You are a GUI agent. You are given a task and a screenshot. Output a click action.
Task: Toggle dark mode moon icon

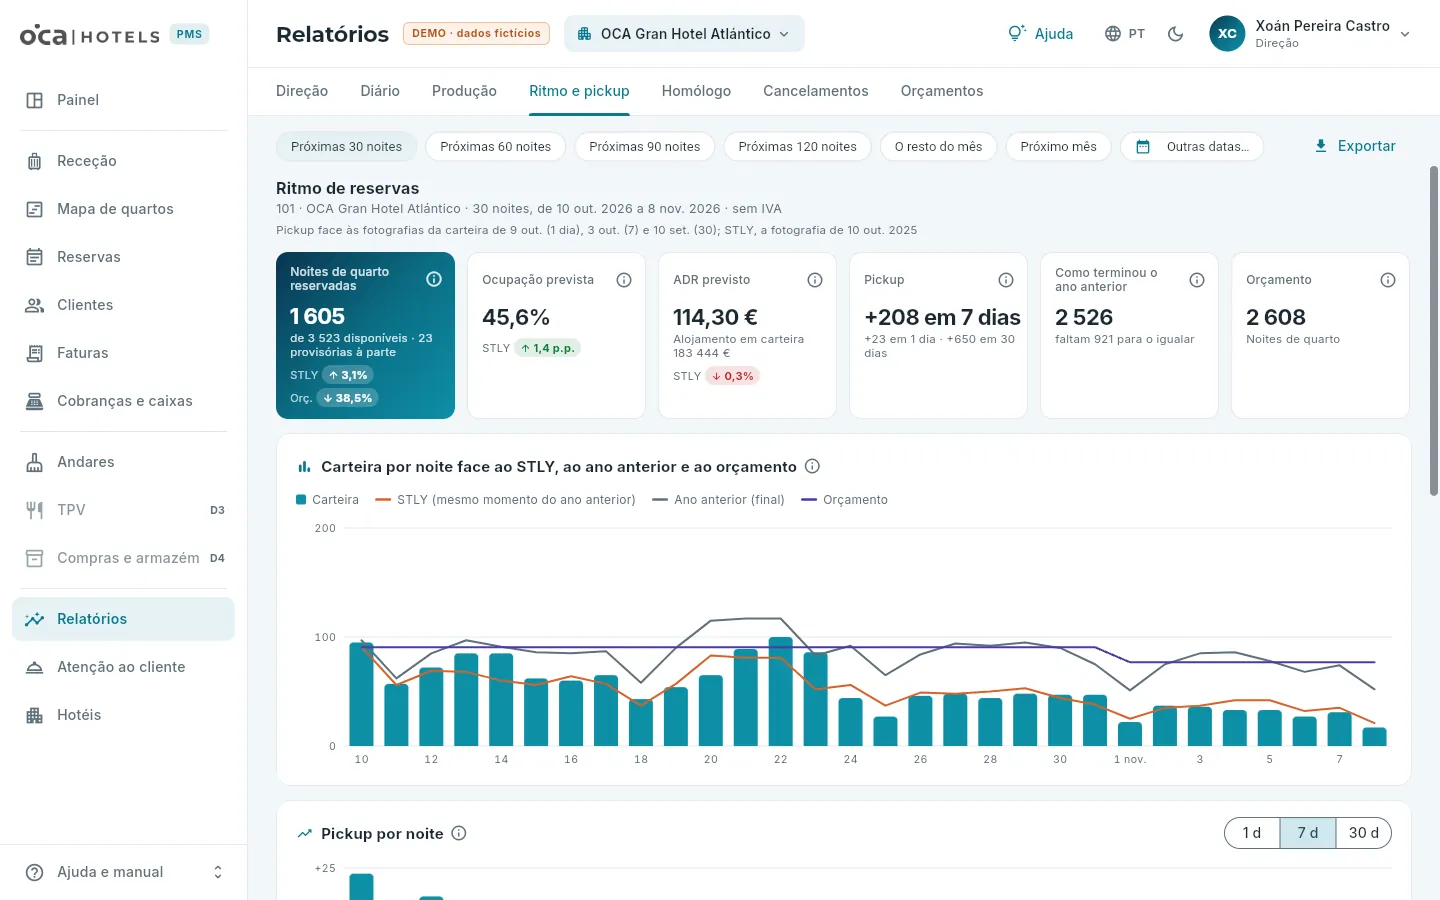click(x=1176, y=34)
